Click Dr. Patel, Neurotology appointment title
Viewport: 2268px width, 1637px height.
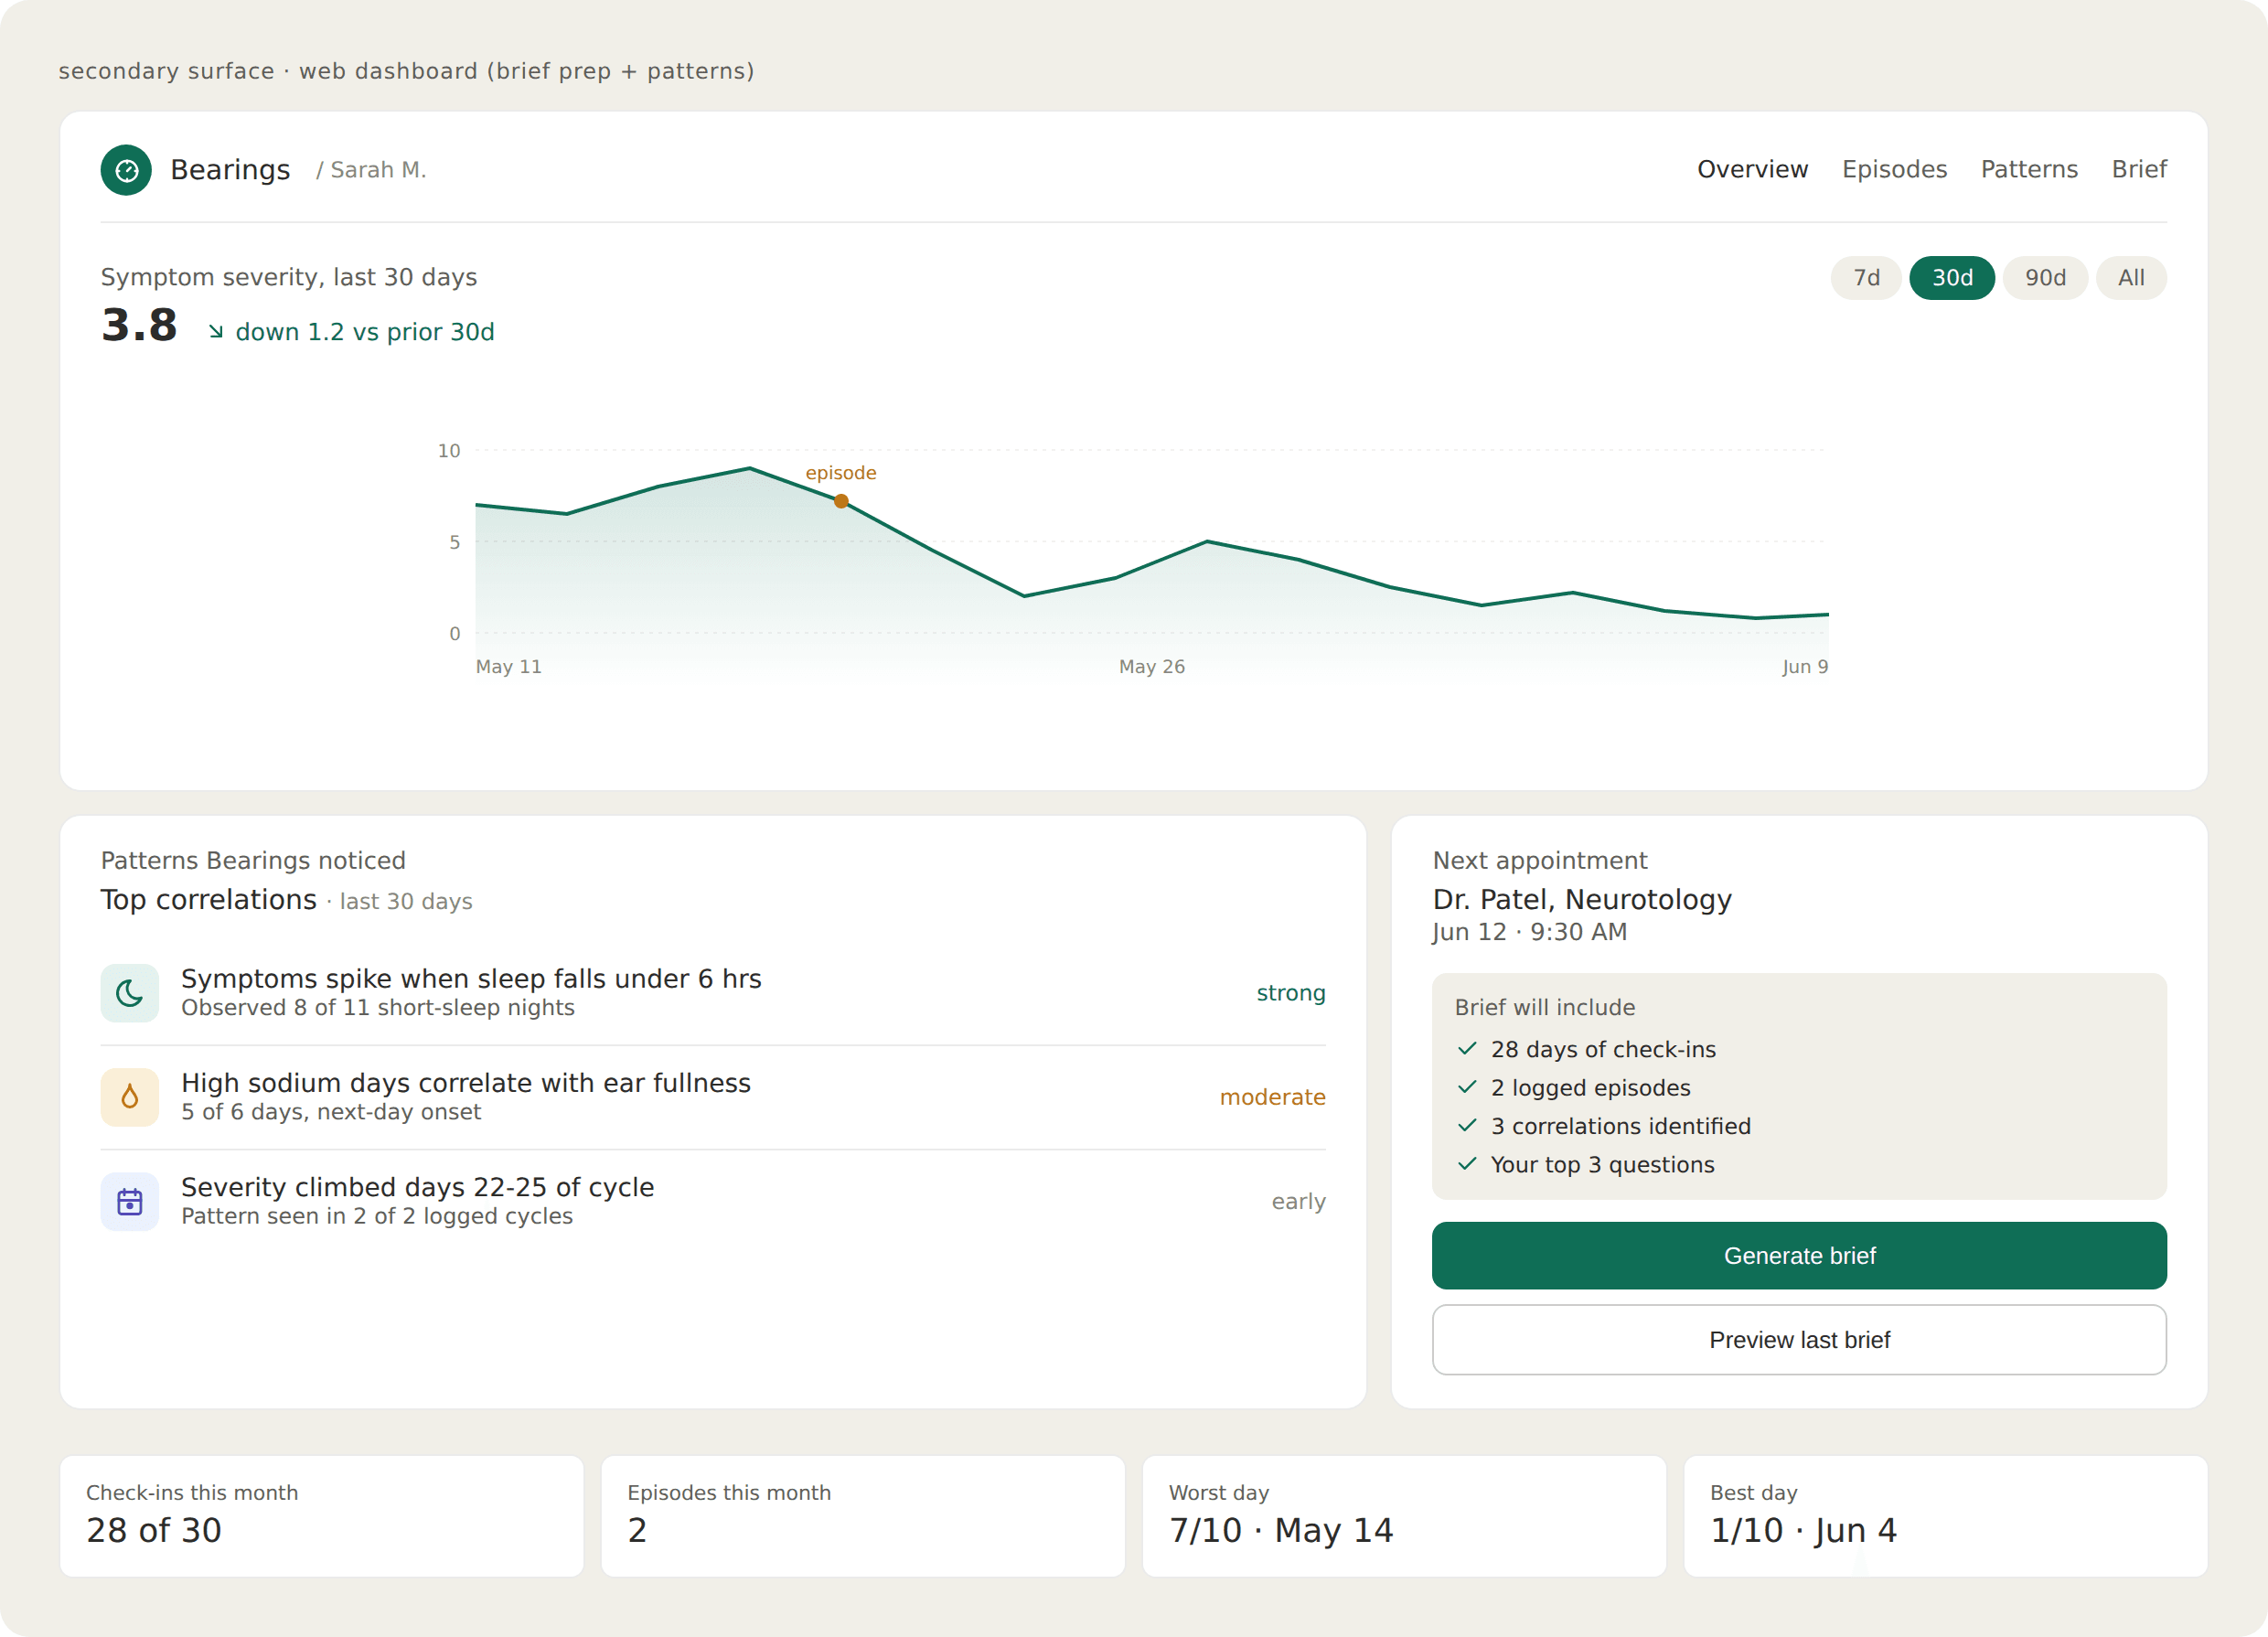[x=1582, y=899]
